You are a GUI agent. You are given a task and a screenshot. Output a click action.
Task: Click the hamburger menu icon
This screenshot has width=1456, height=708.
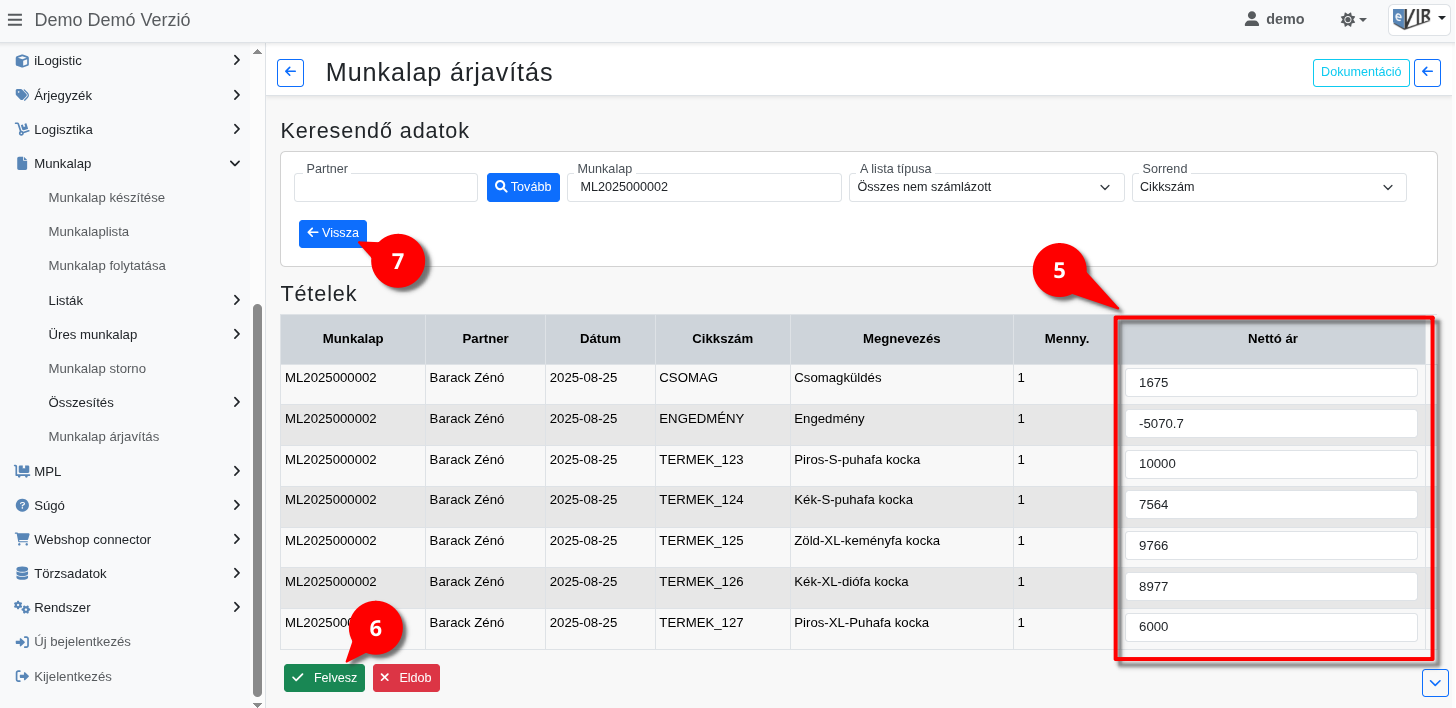[14, 20]
